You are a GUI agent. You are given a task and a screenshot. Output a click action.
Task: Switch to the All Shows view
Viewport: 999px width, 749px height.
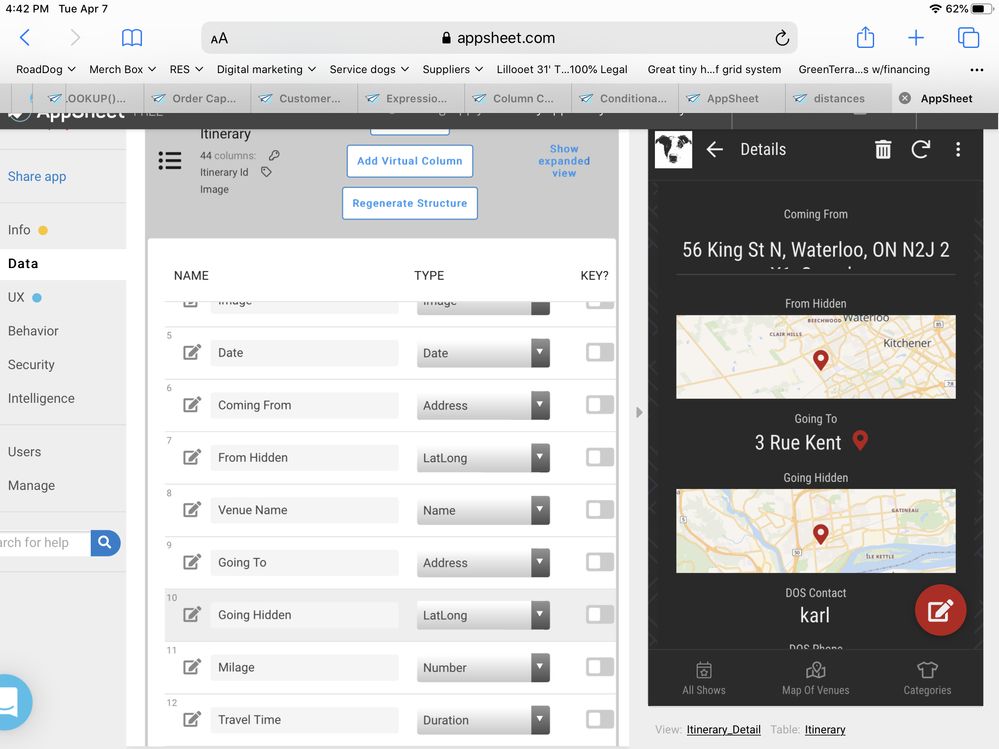coord(703,678)
